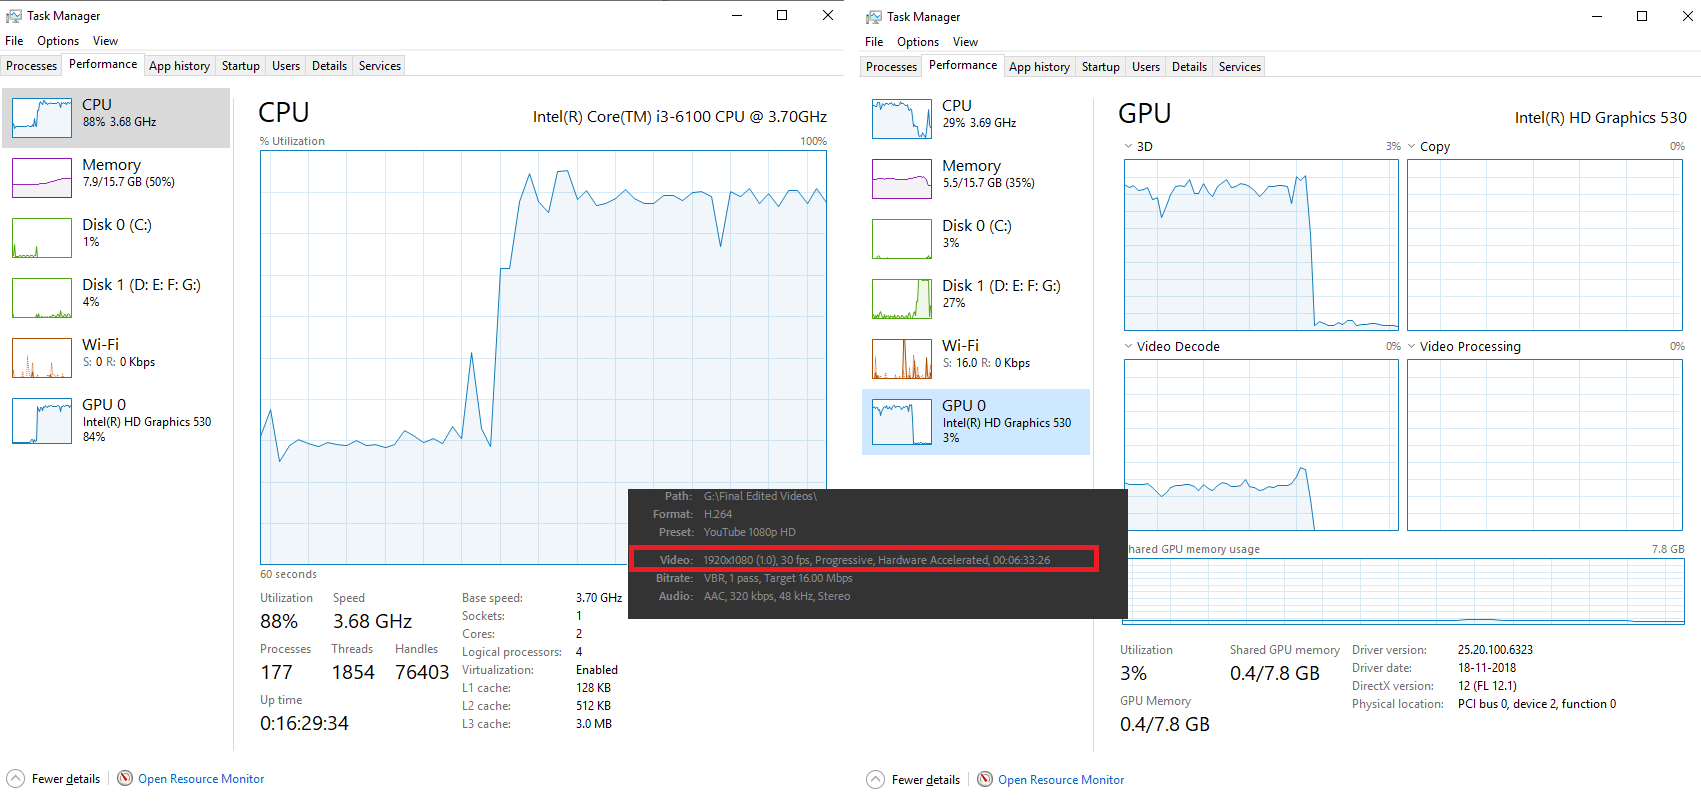Viewport: 1701px width, 801px height.
Task: Open the 3D engine dropdown chevron
Action: (1128, 146)
